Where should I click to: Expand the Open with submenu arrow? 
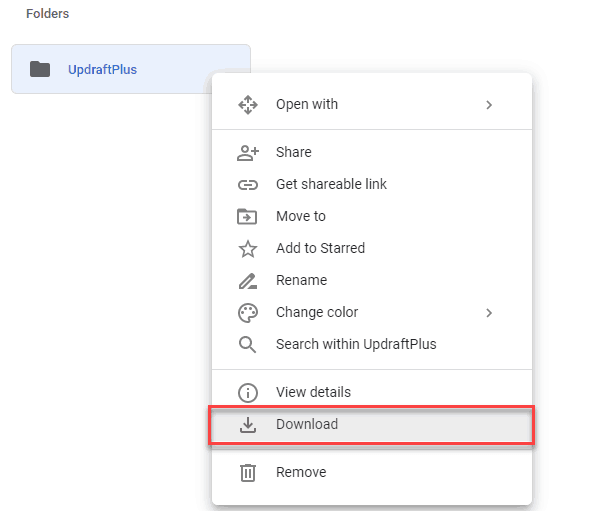489,105
